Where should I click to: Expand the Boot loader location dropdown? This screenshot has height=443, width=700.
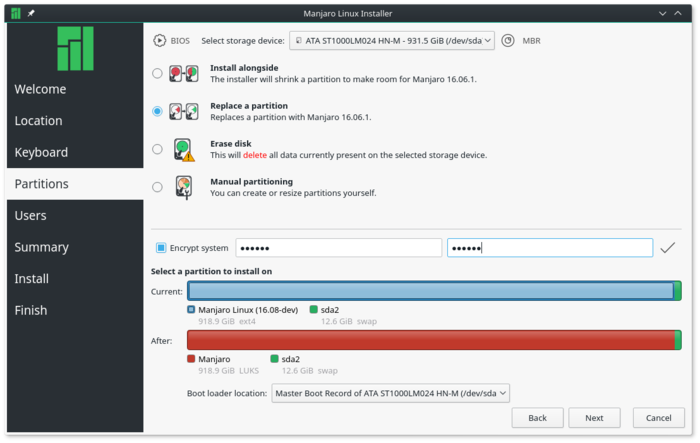390,394
